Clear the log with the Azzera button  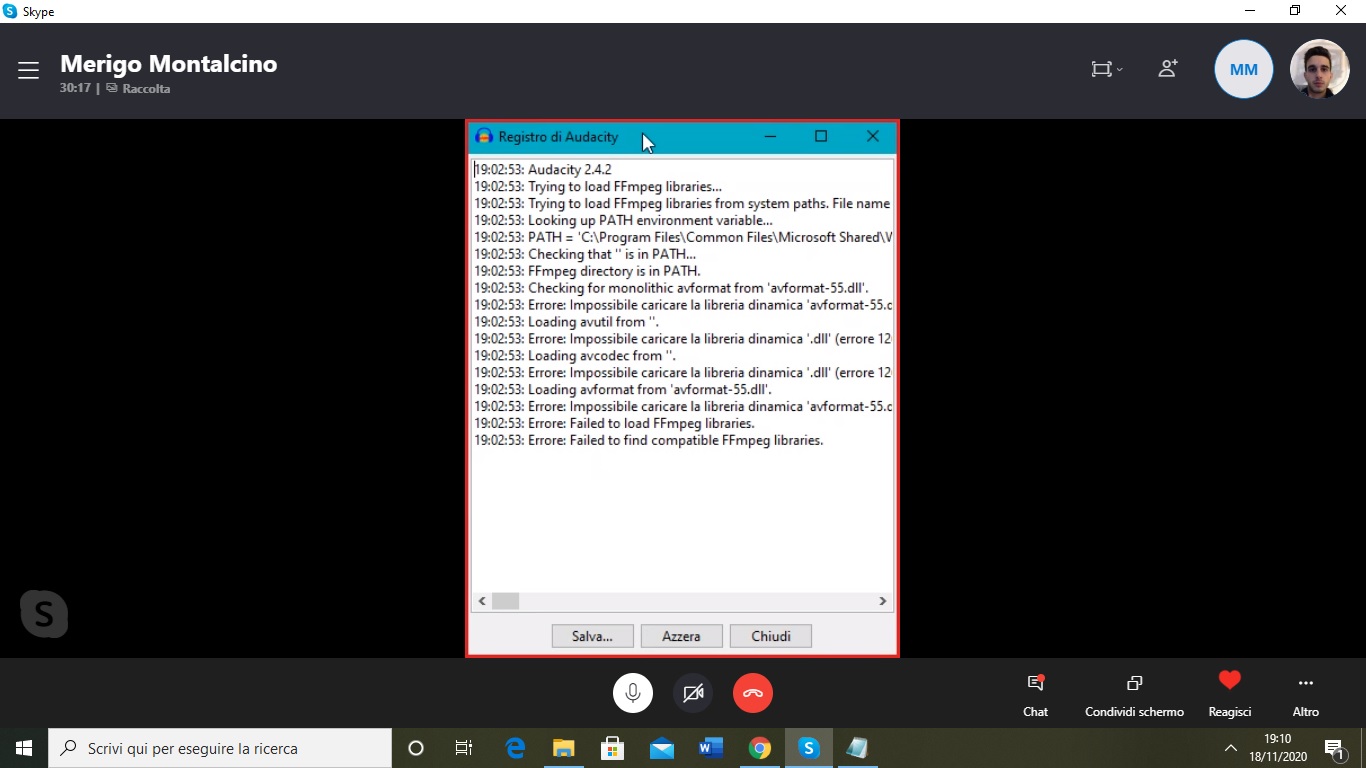point(681,636)
